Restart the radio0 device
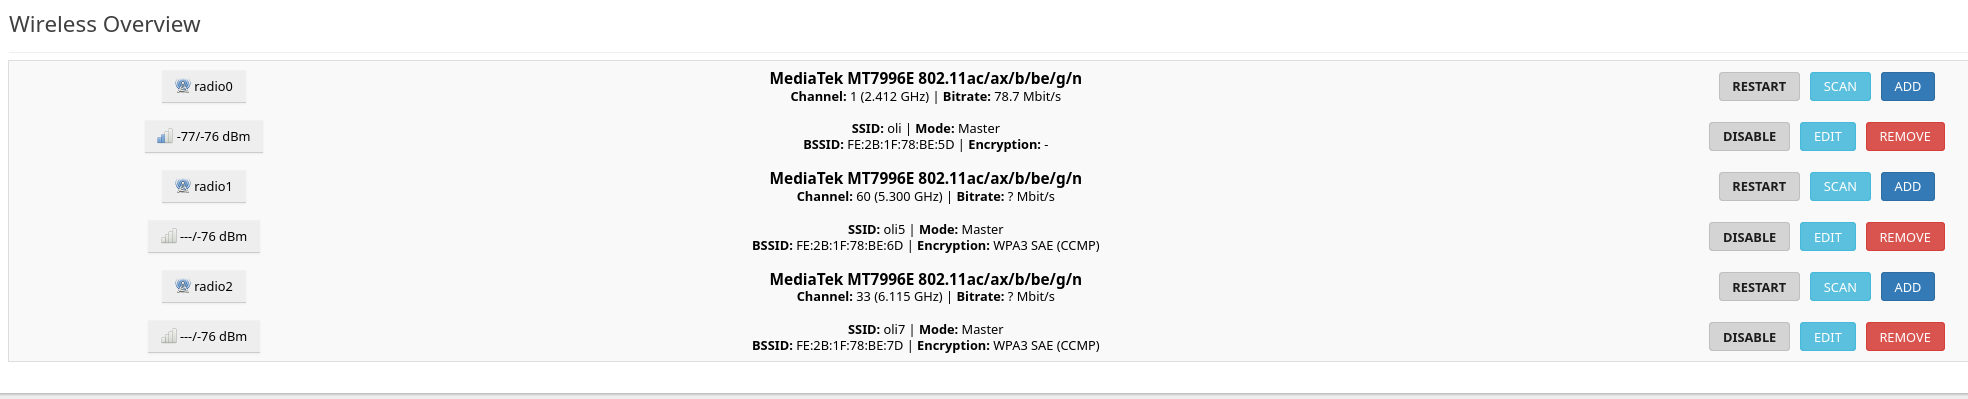This screenshot has height=399, width=1968. tap(1759, 87)
